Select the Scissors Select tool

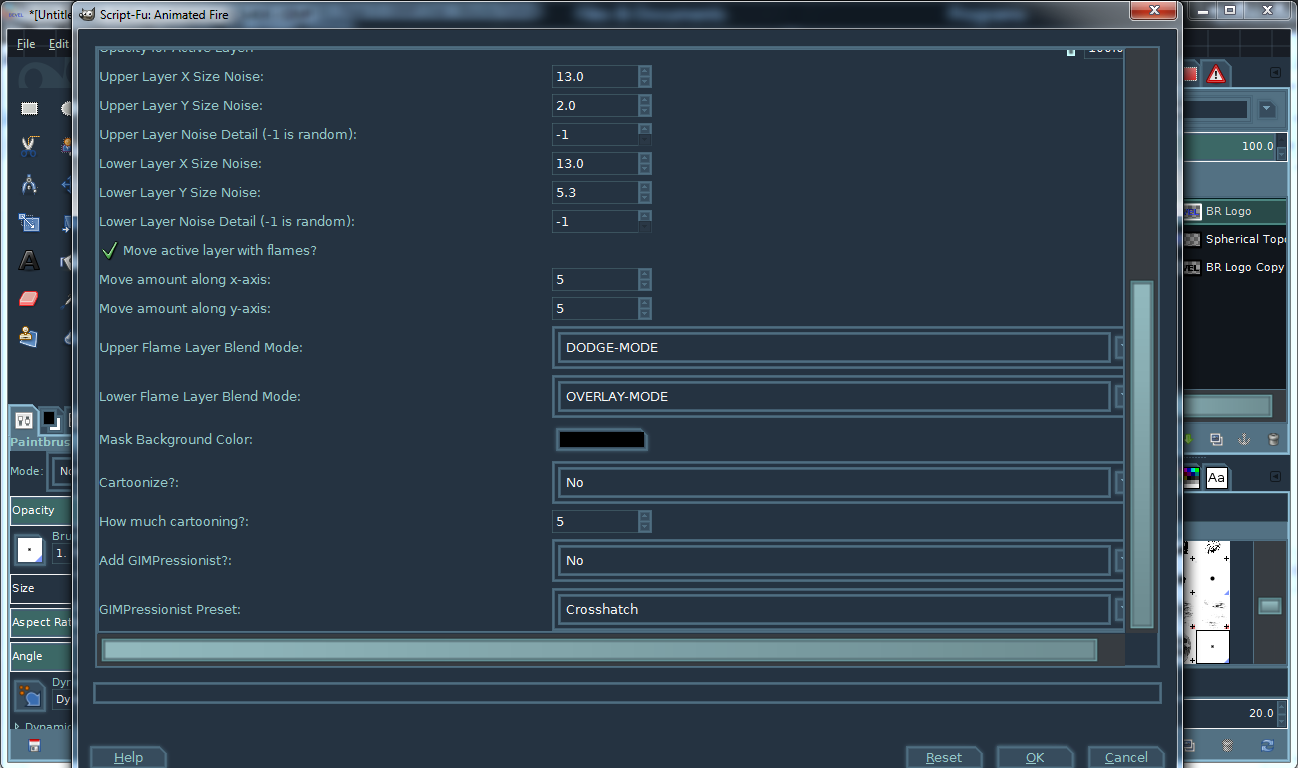tap(29, 146)
